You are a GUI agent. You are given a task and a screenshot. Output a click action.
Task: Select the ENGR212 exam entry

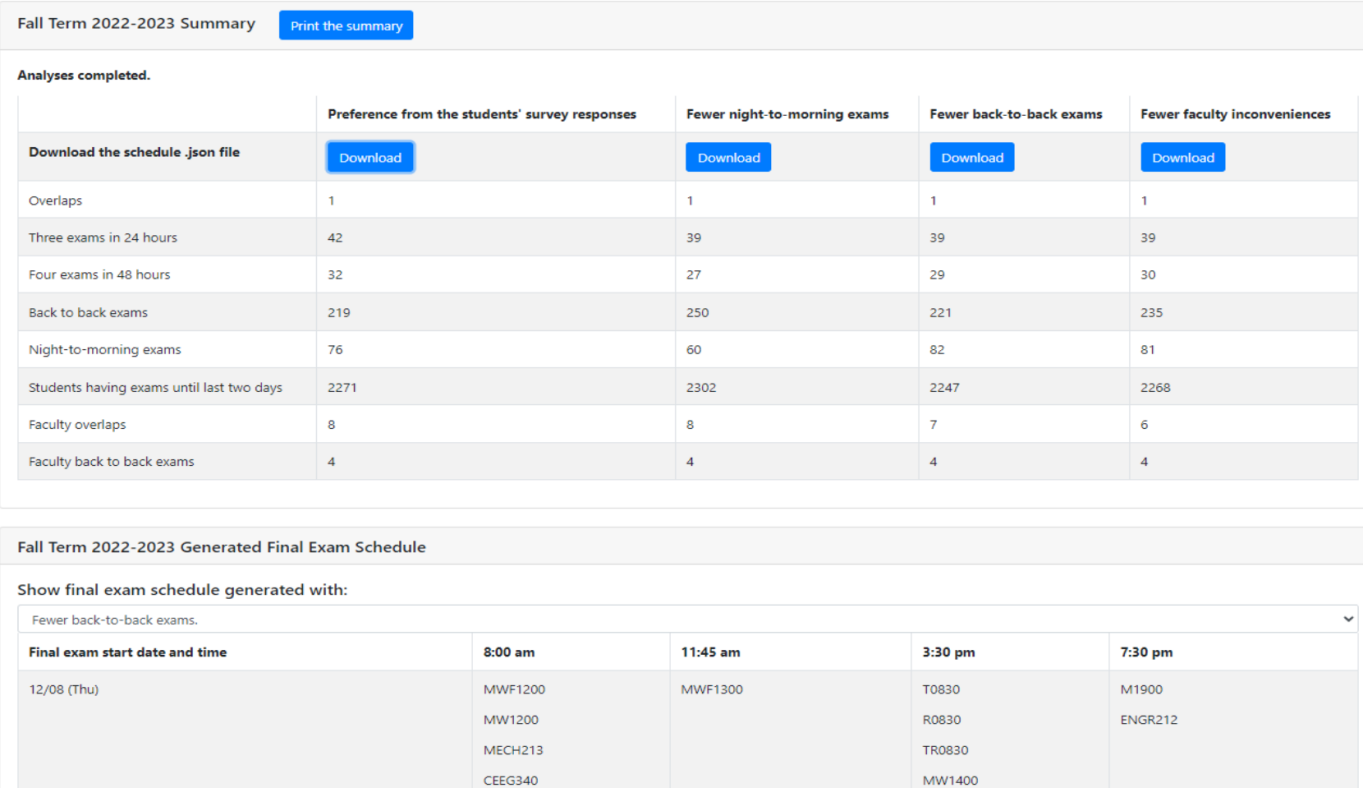(1149, 720)
